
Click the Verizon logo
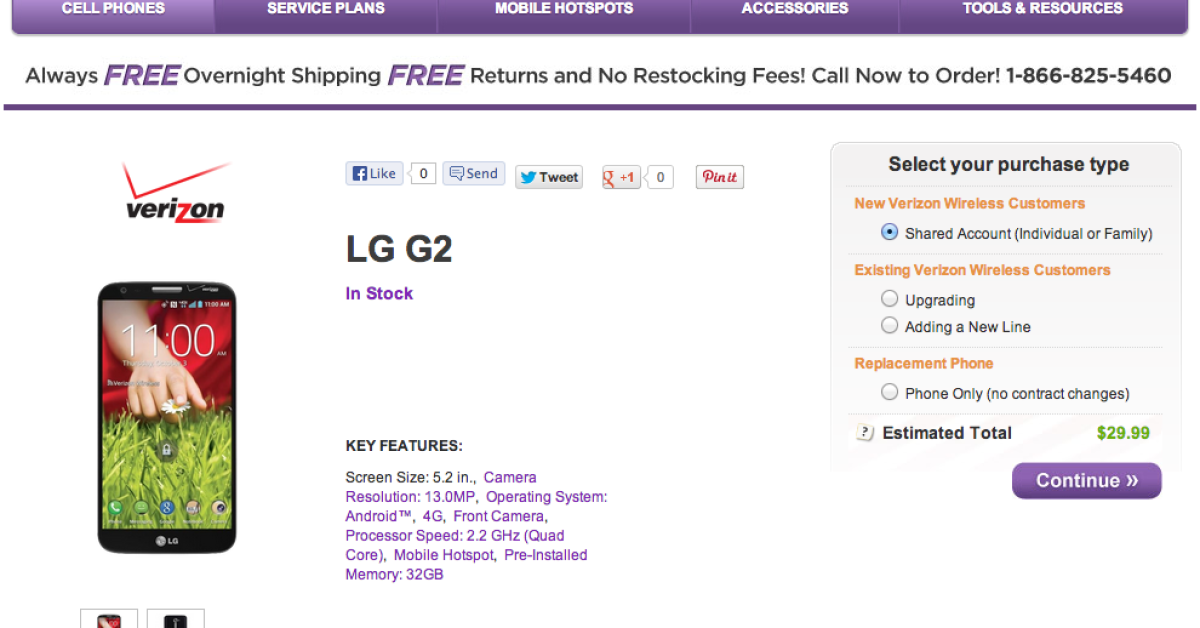pyautogui.click(x=176, y=193)
